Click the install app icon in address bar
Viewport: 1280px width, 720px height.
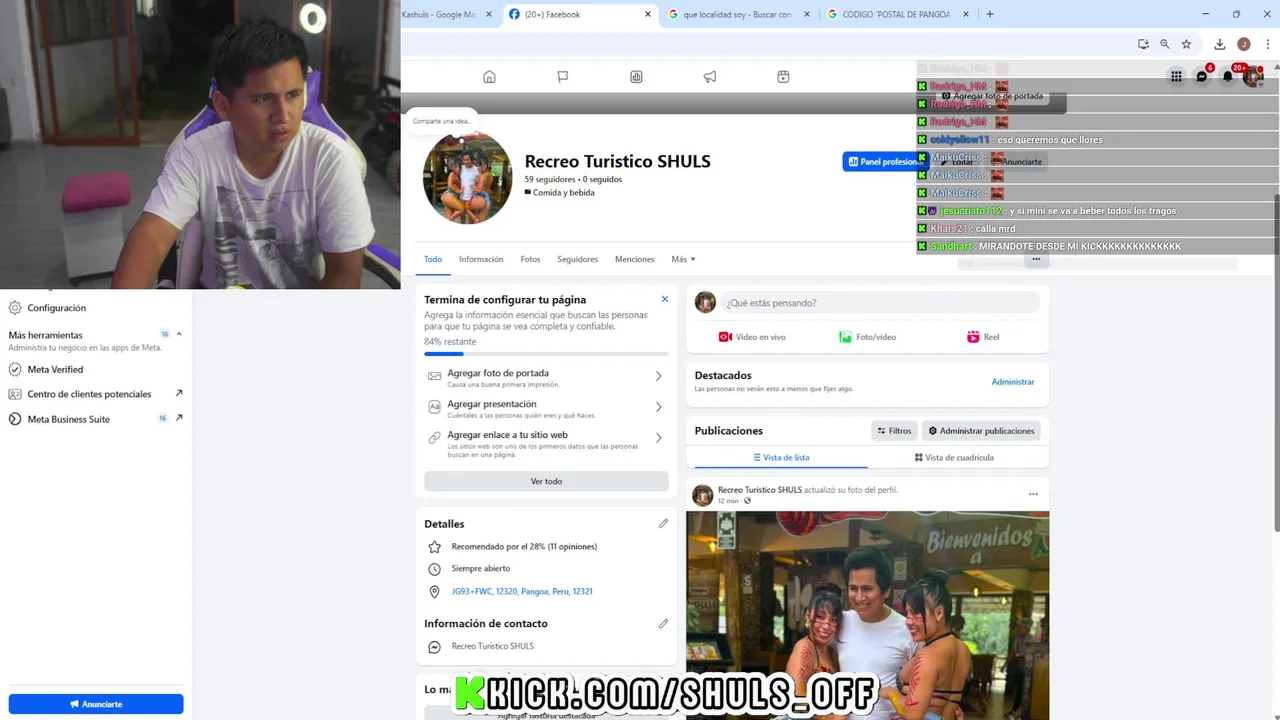tap(1143, 44)
